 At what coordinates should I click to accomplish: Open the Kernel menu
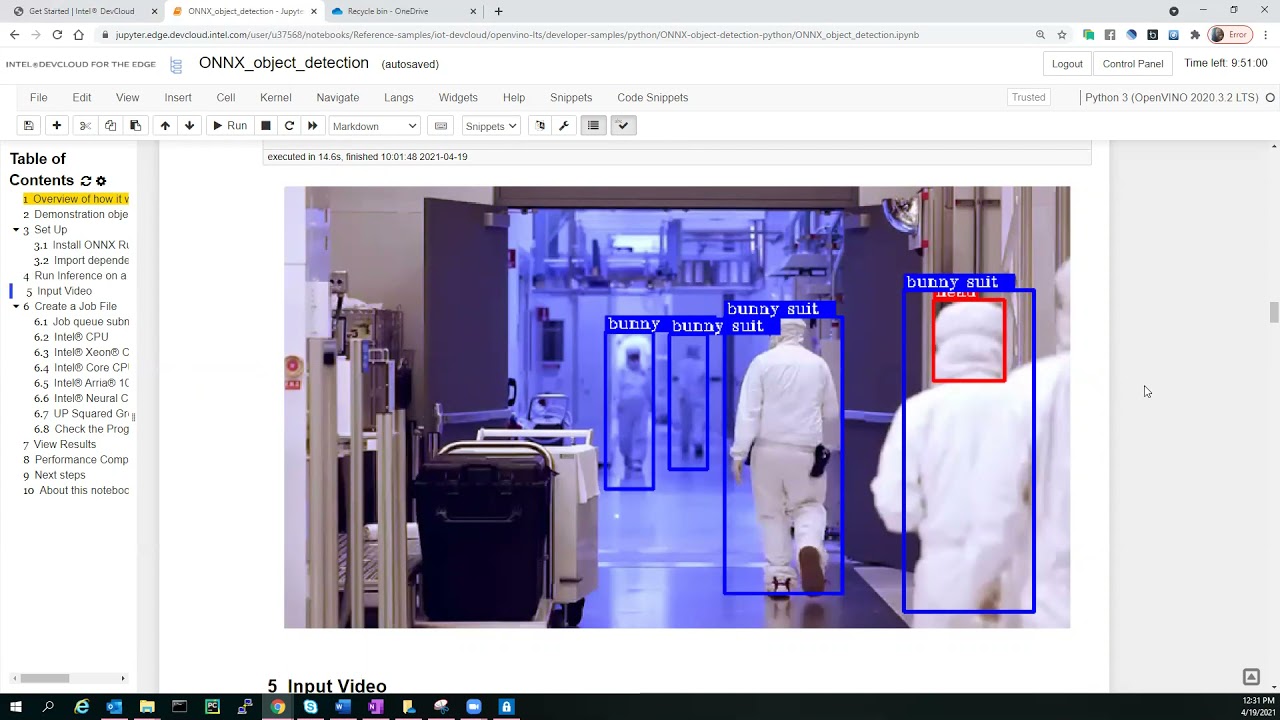point(275,98)
